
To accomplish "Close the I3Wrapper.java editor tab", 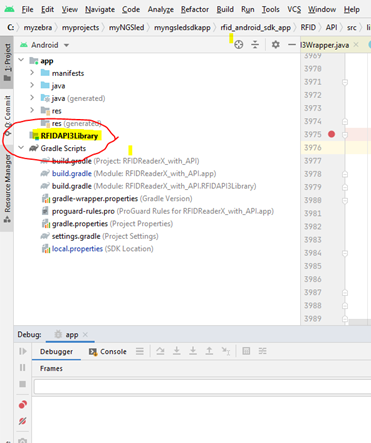I will (x=356, y=44).
